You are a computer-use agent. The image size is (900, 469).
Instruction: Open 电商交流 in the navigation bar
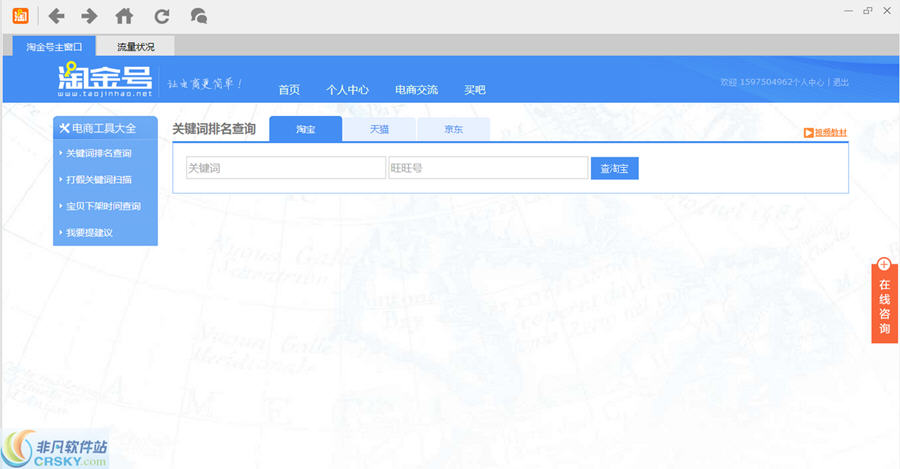[417, 90]
